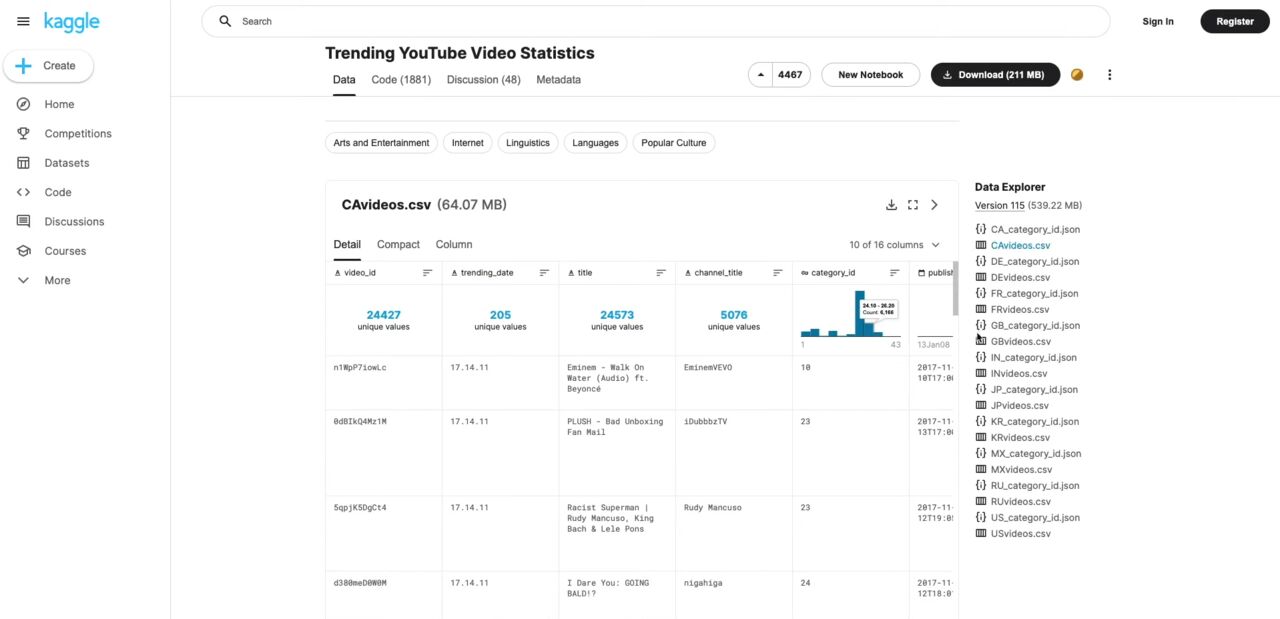Go to Datasets in sidebar

pos(66,163)
